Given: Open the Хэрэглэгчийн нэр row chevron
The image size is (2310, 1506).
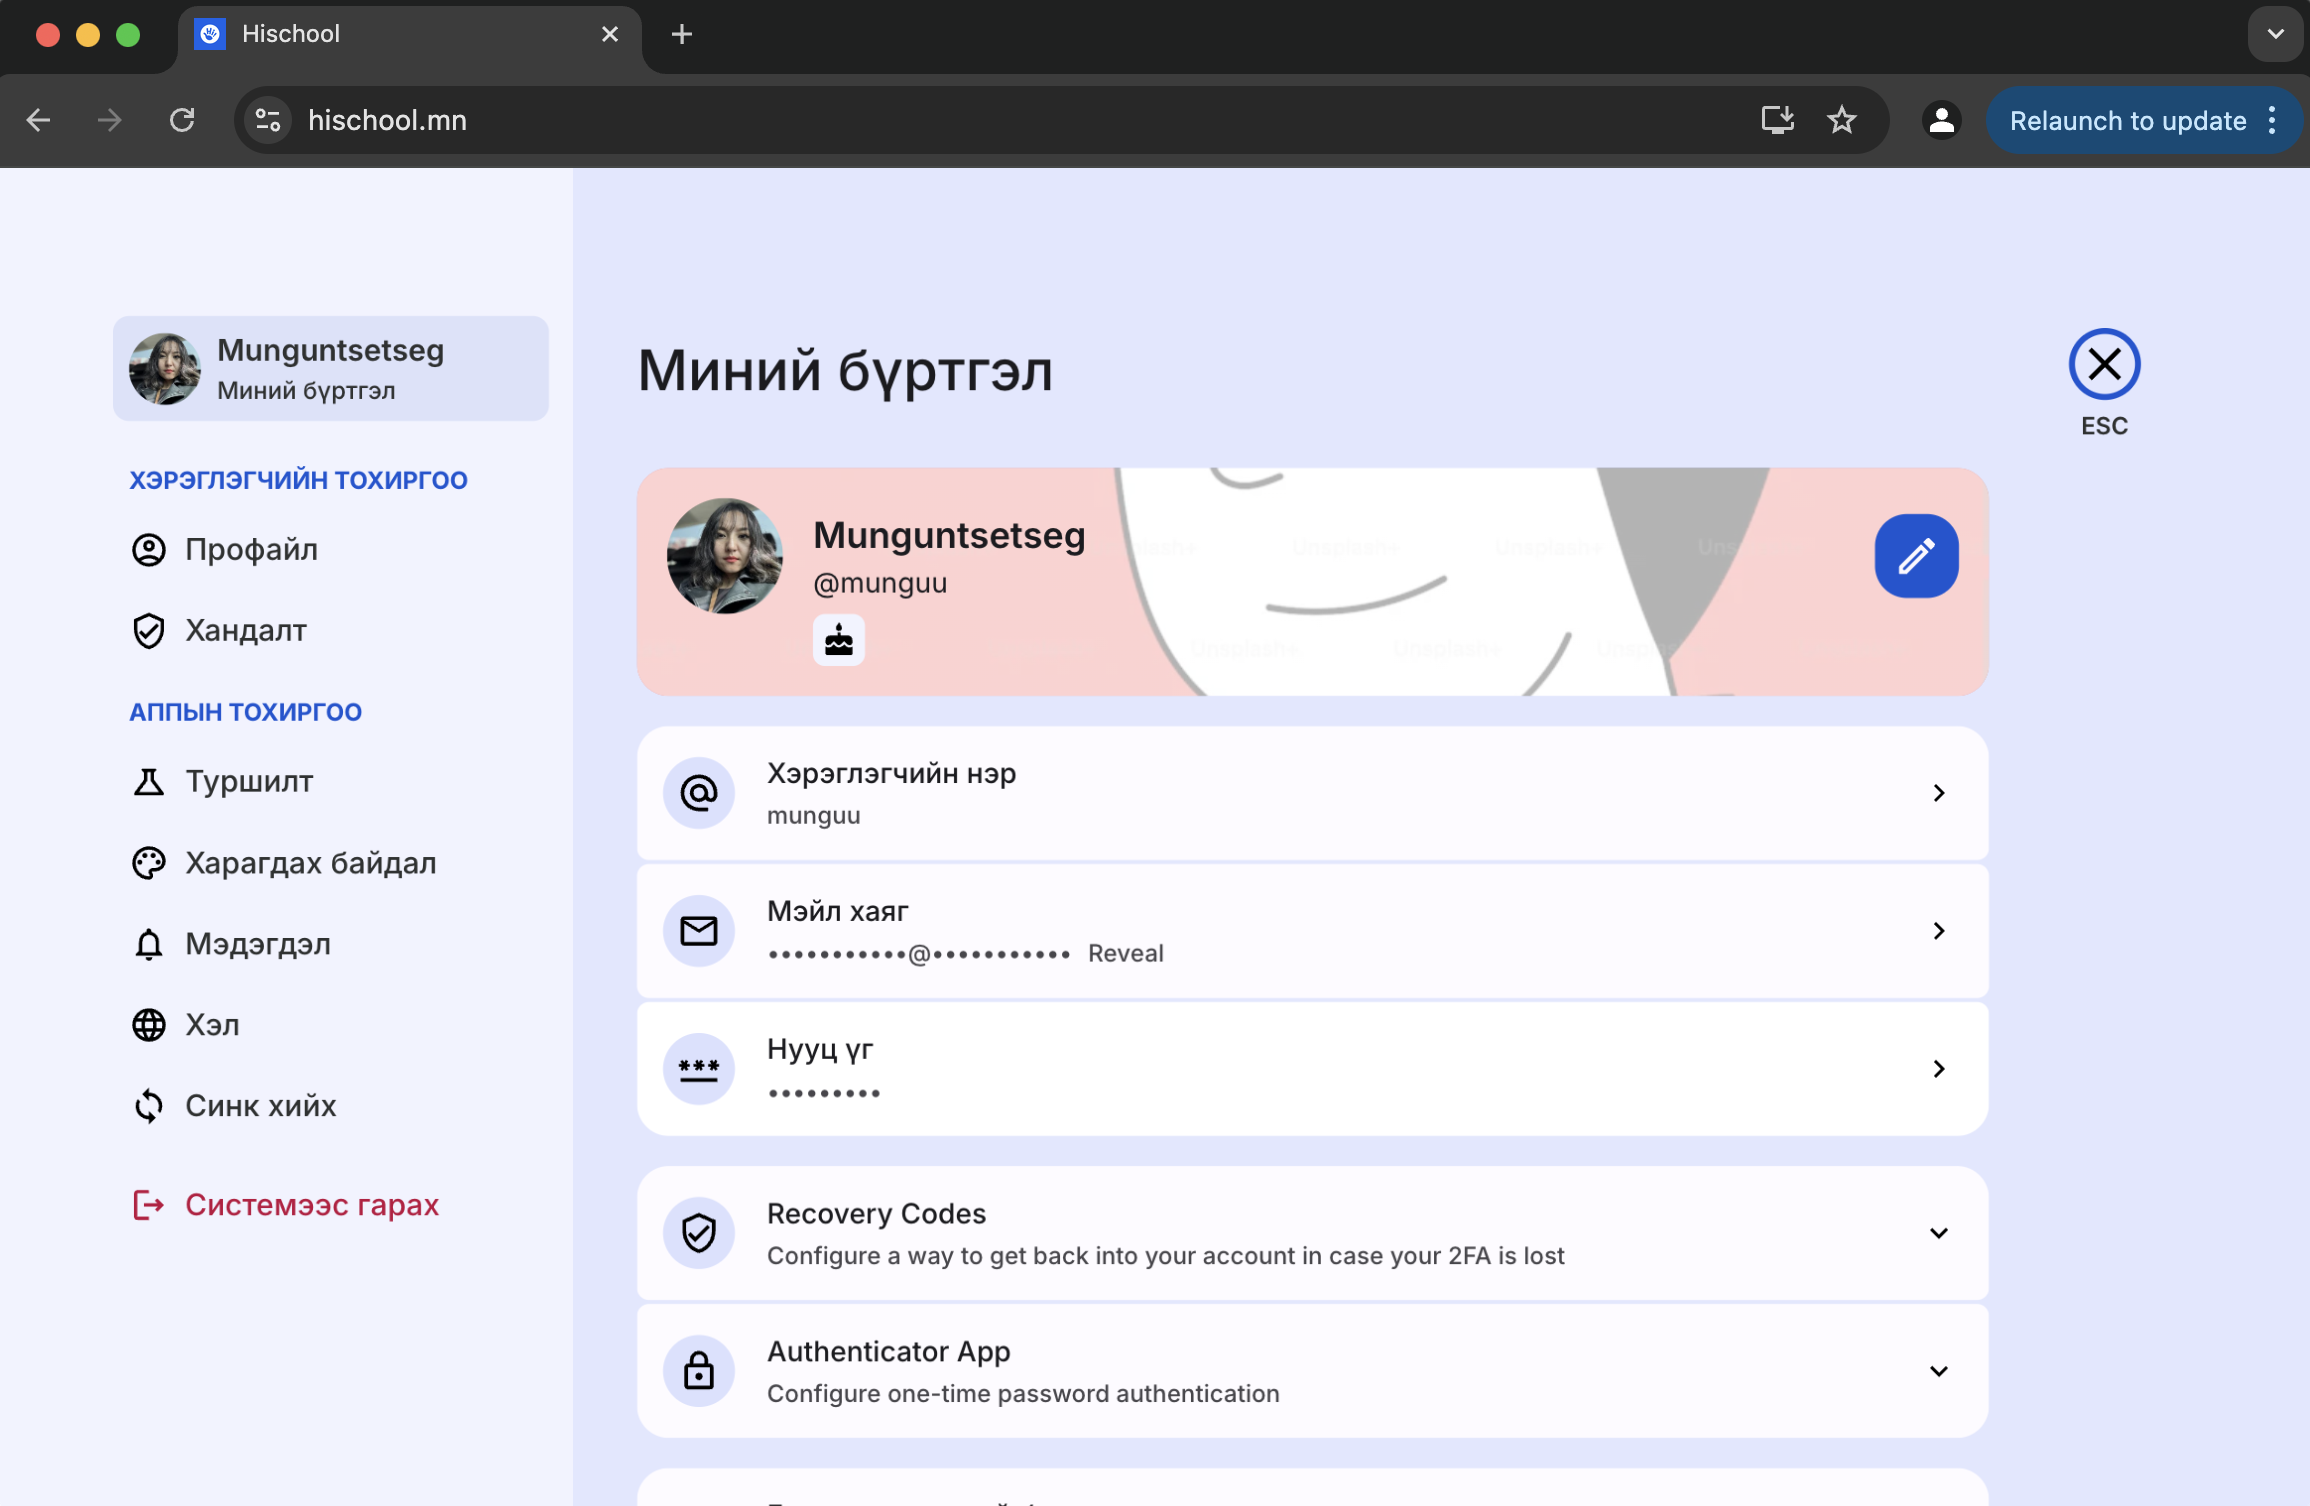Looking at the screenshot, I should click(x=1938, y=793).
